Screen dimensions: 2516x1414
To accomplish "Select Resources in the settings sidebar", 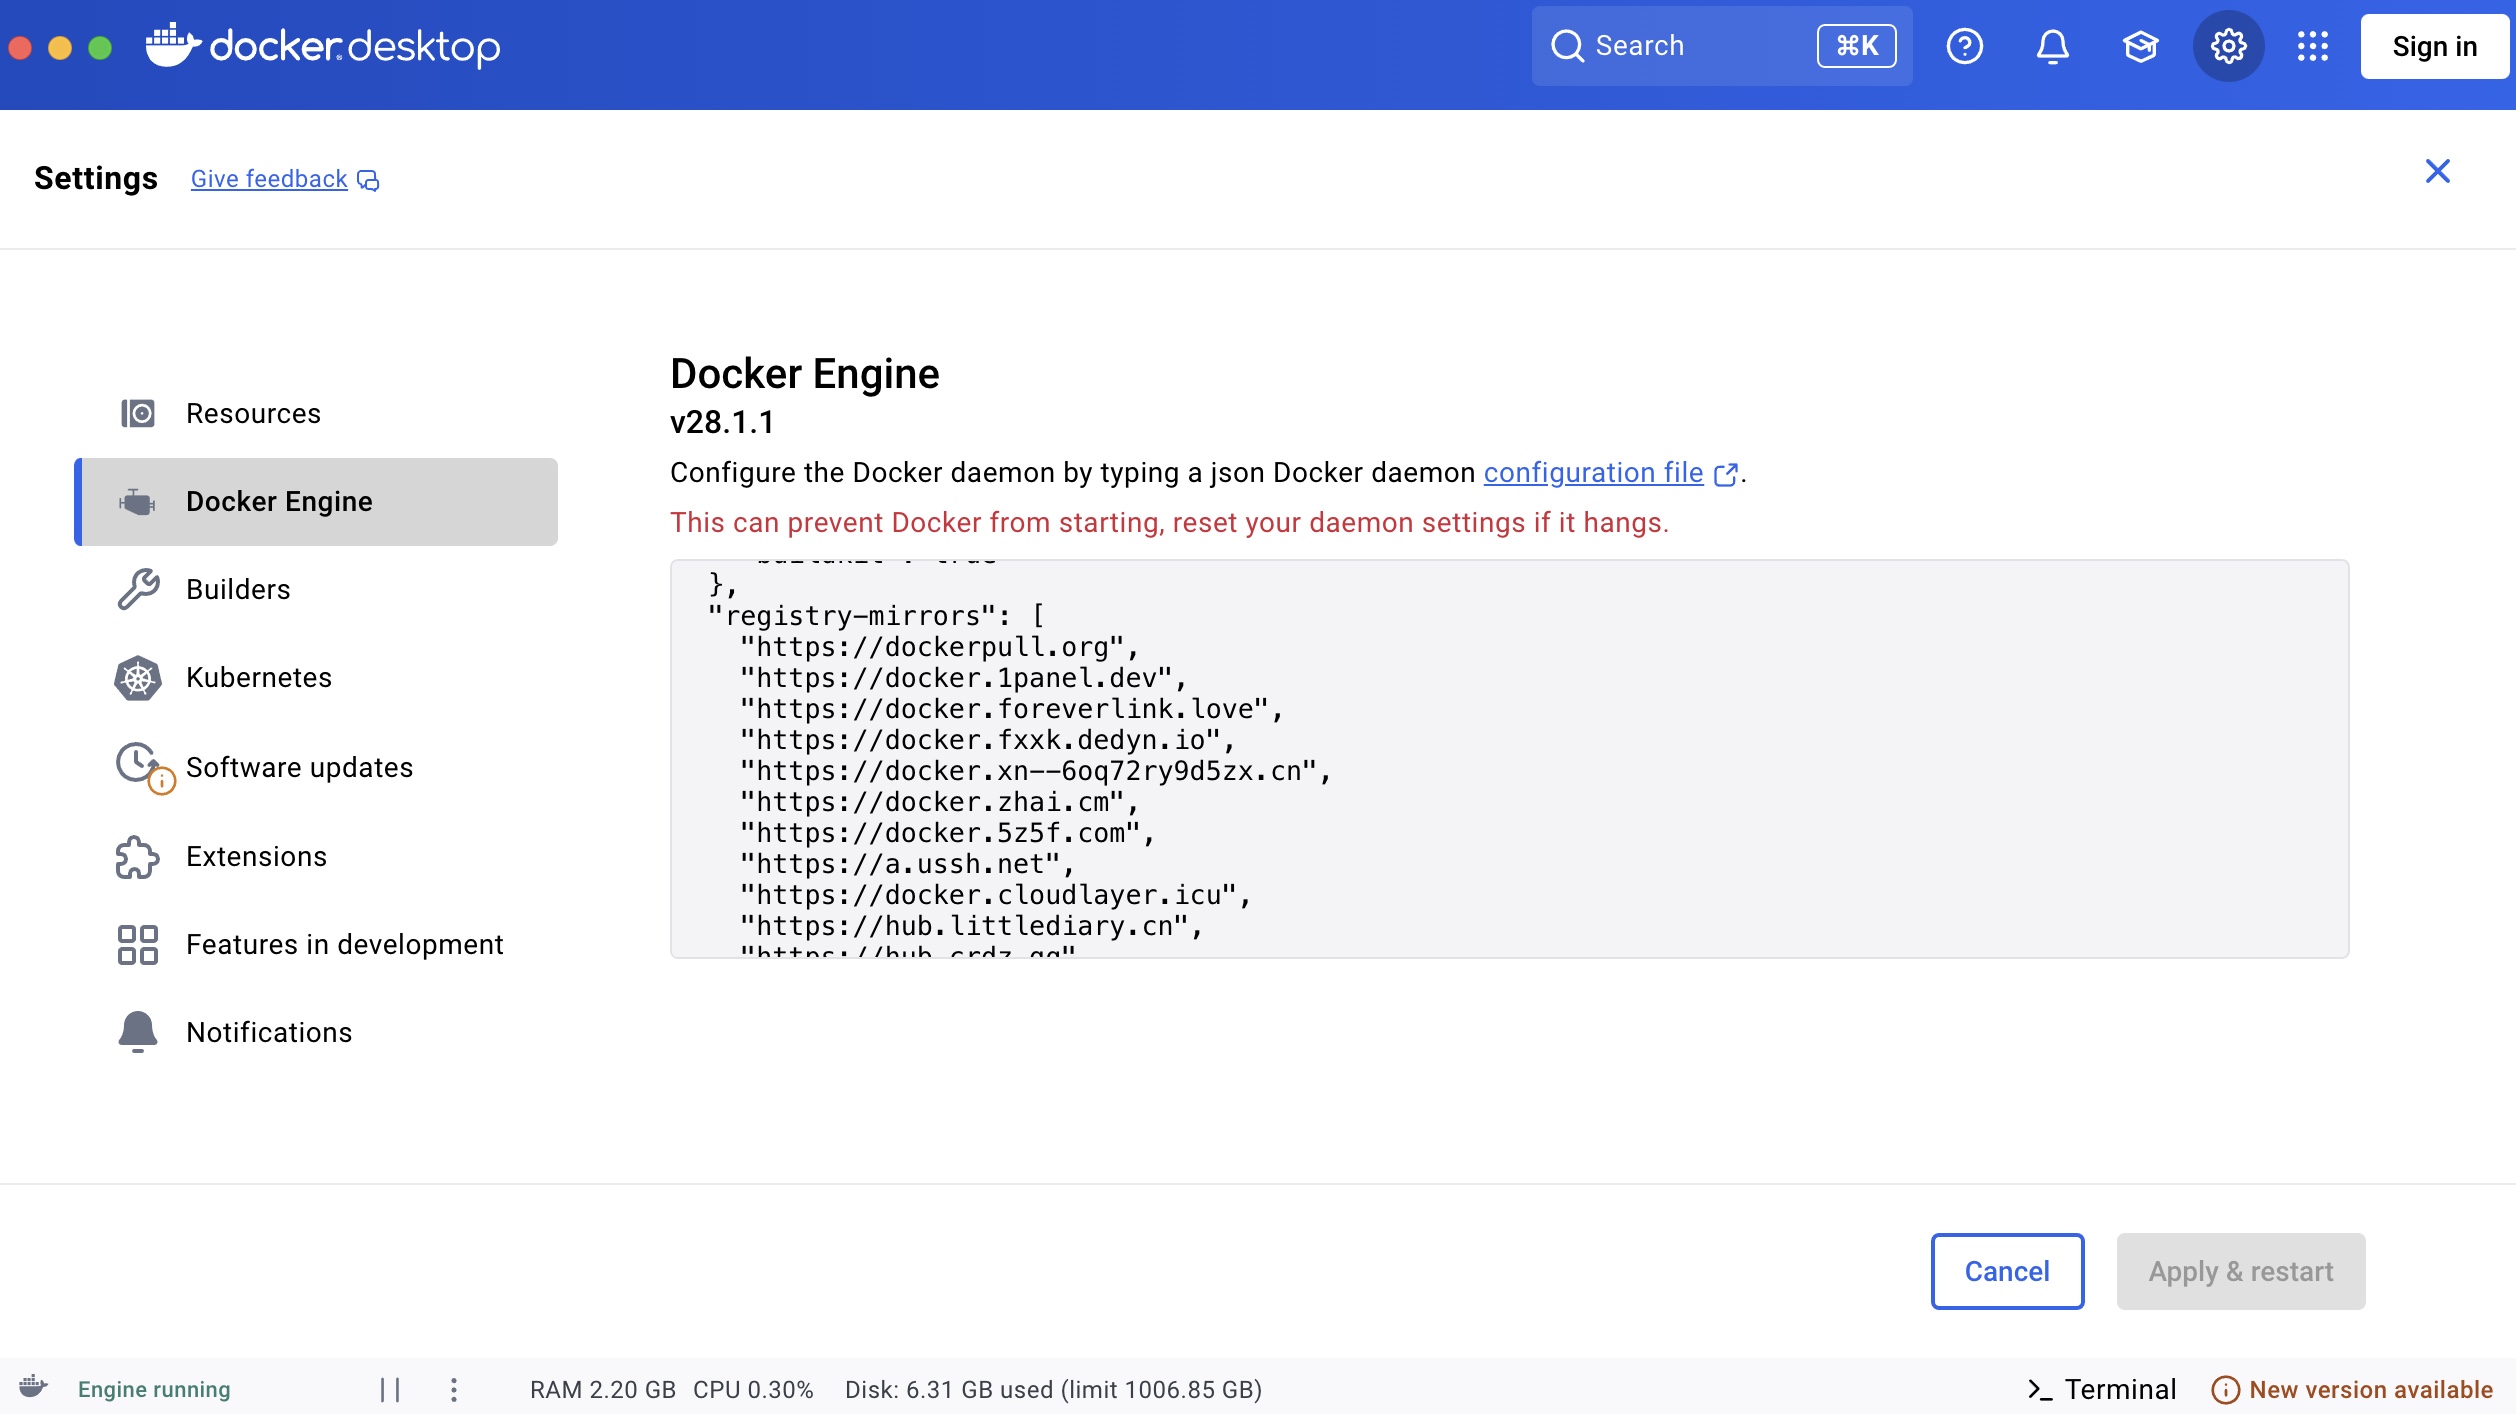I will 253,413.
